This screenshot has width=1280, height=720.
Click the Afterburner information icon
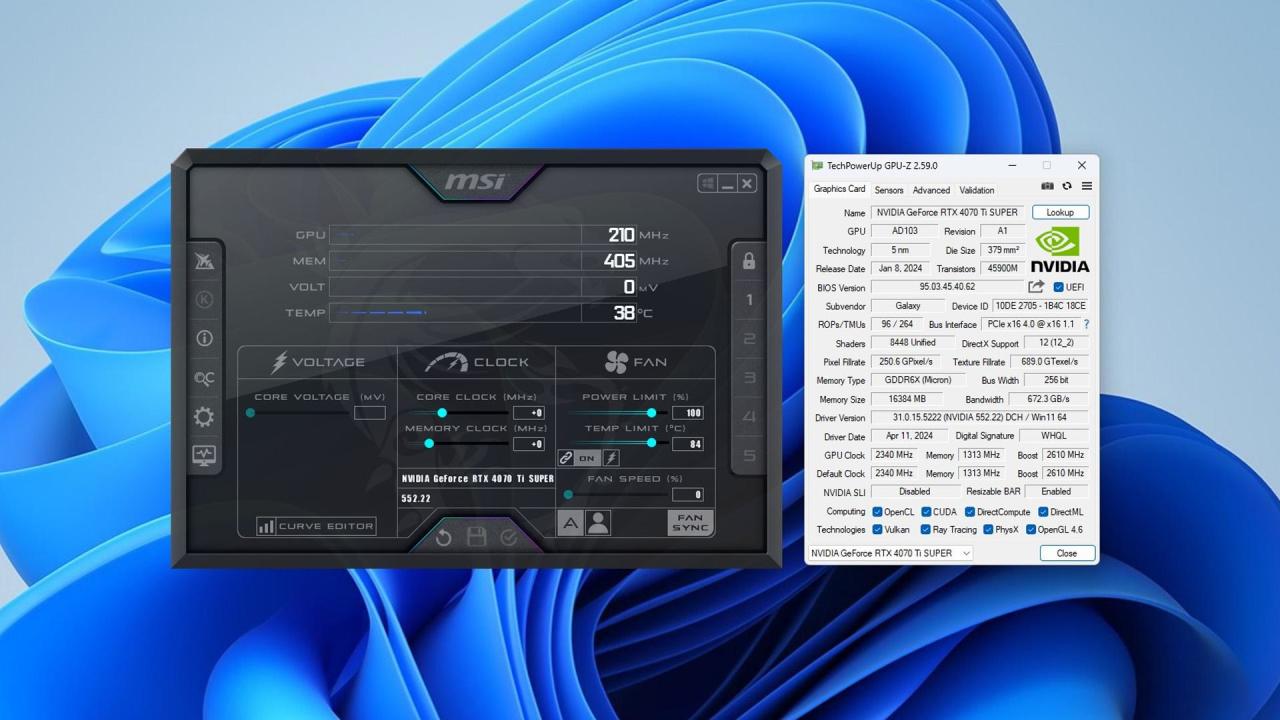[204, 338]
